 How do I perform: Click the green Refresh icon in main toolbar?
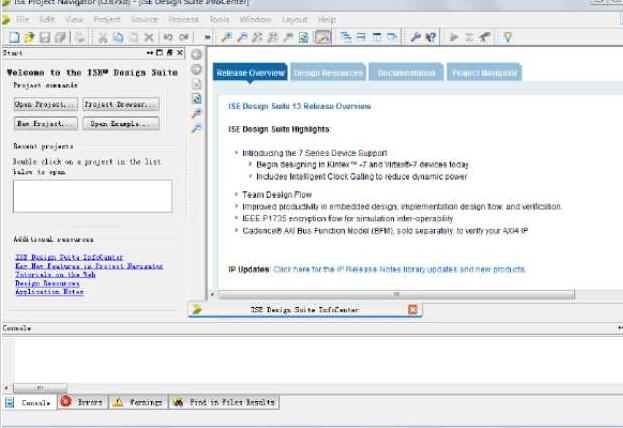click(304, 37)
